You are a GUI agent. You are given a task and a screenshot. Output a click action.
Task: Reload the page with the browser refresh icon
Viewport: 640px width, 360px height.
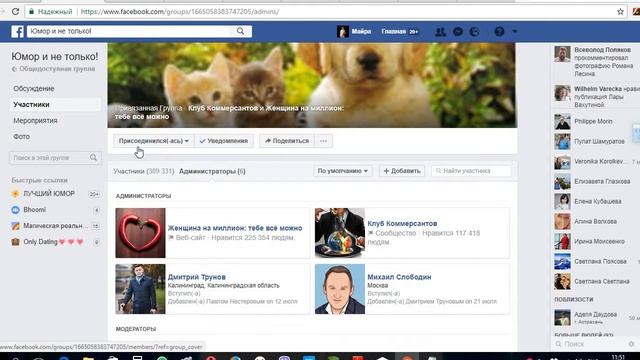tap(15, 11)
